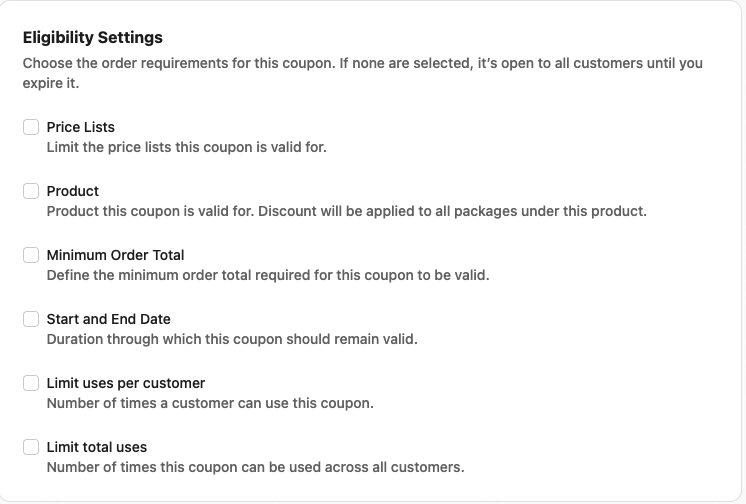Click the "Price Lists" label text
The image size is (746, 504).
tap(81, 127)
